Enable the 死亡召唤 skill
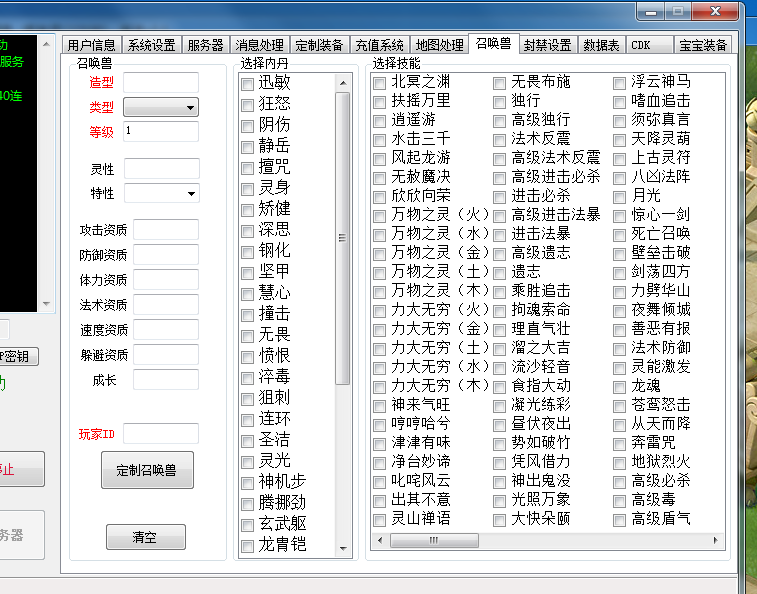 tap(619, 235)
